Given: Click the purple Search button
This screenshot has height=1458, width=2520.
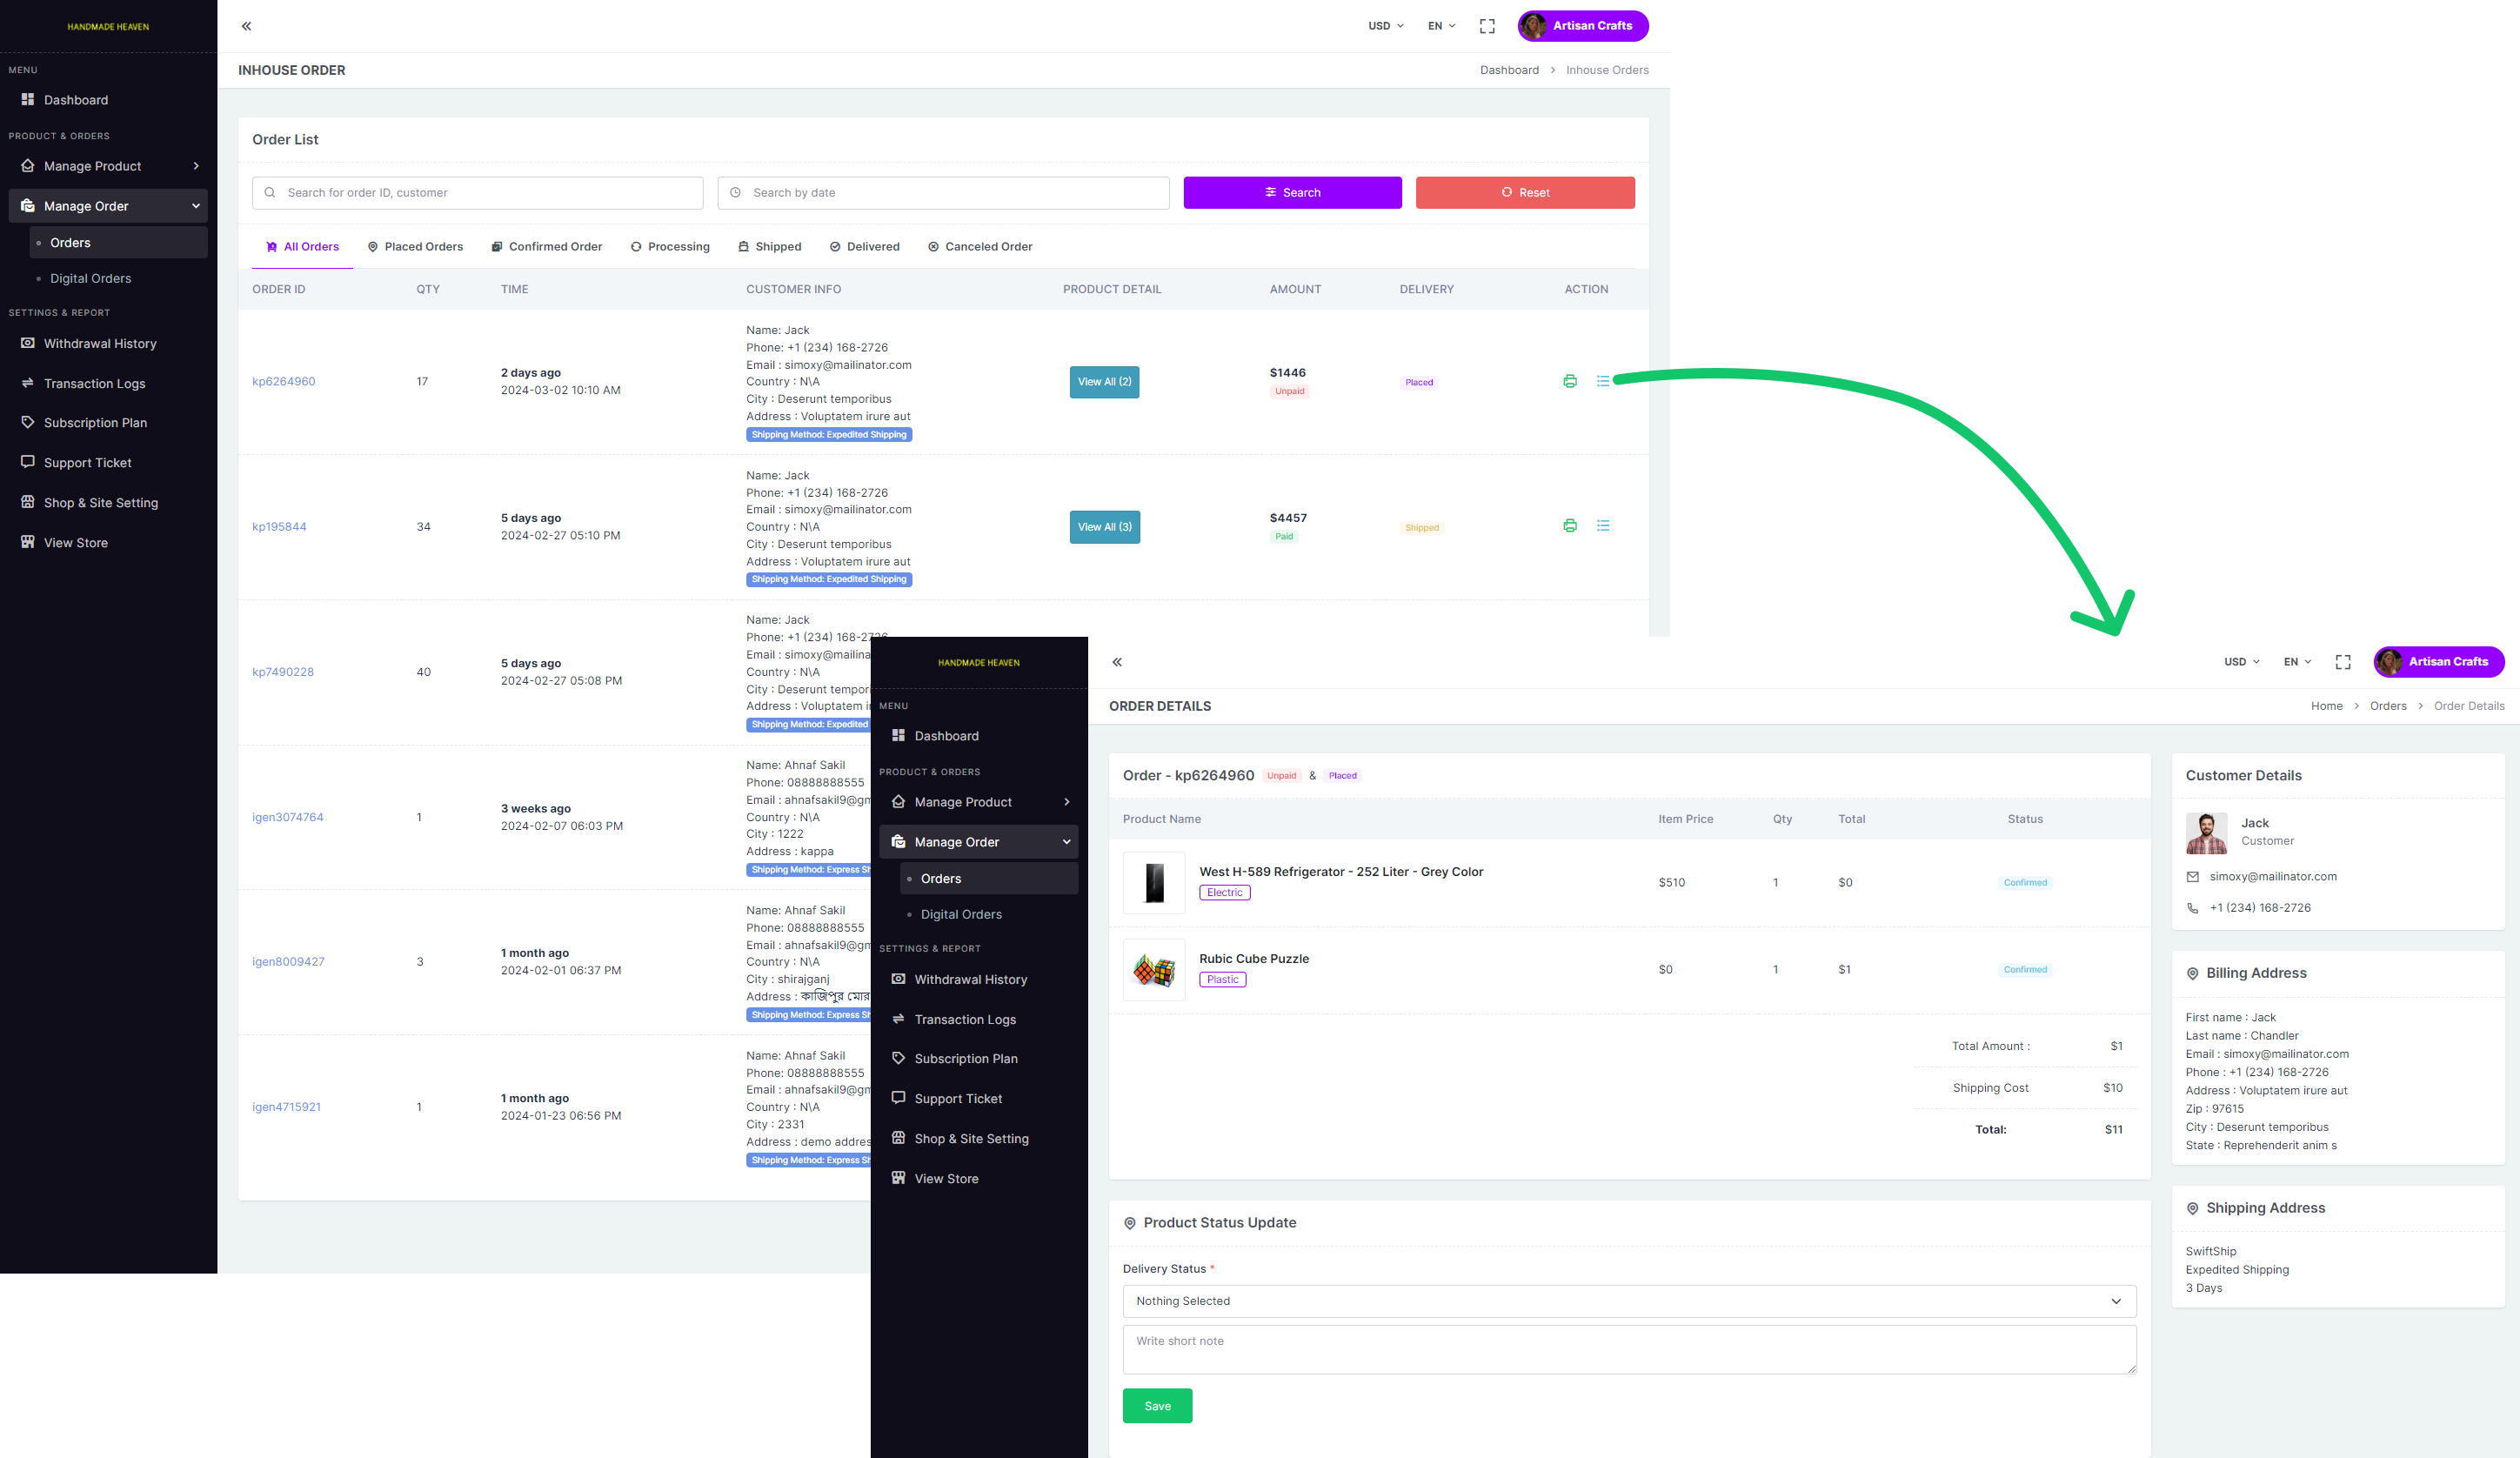Looking at the screenshot, I should pyautogui.click(x=1292, y=193).
